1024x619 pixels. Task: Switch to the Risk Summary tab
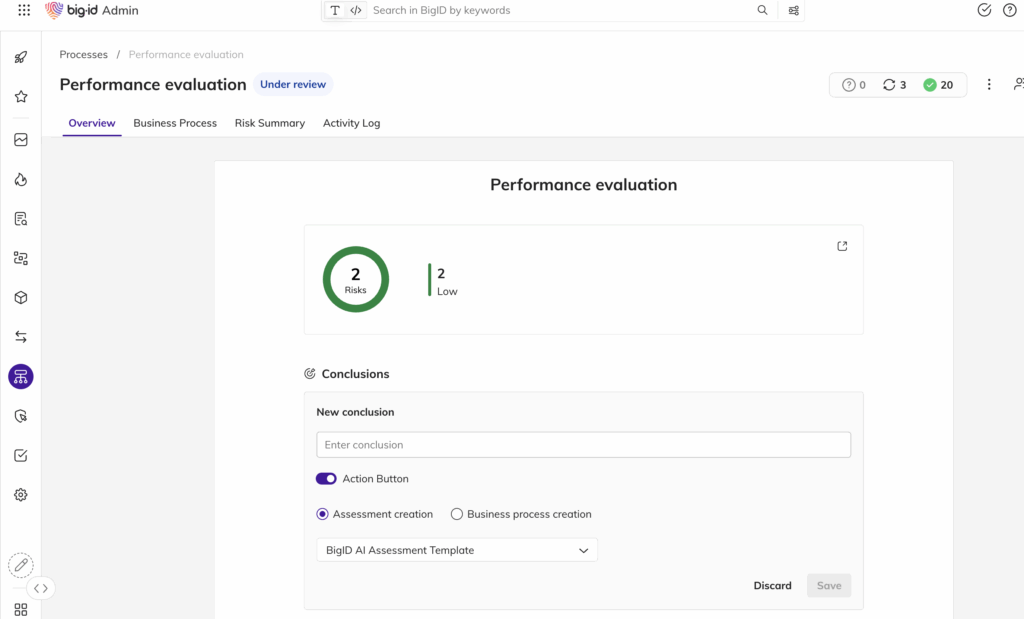click(269, 123)
